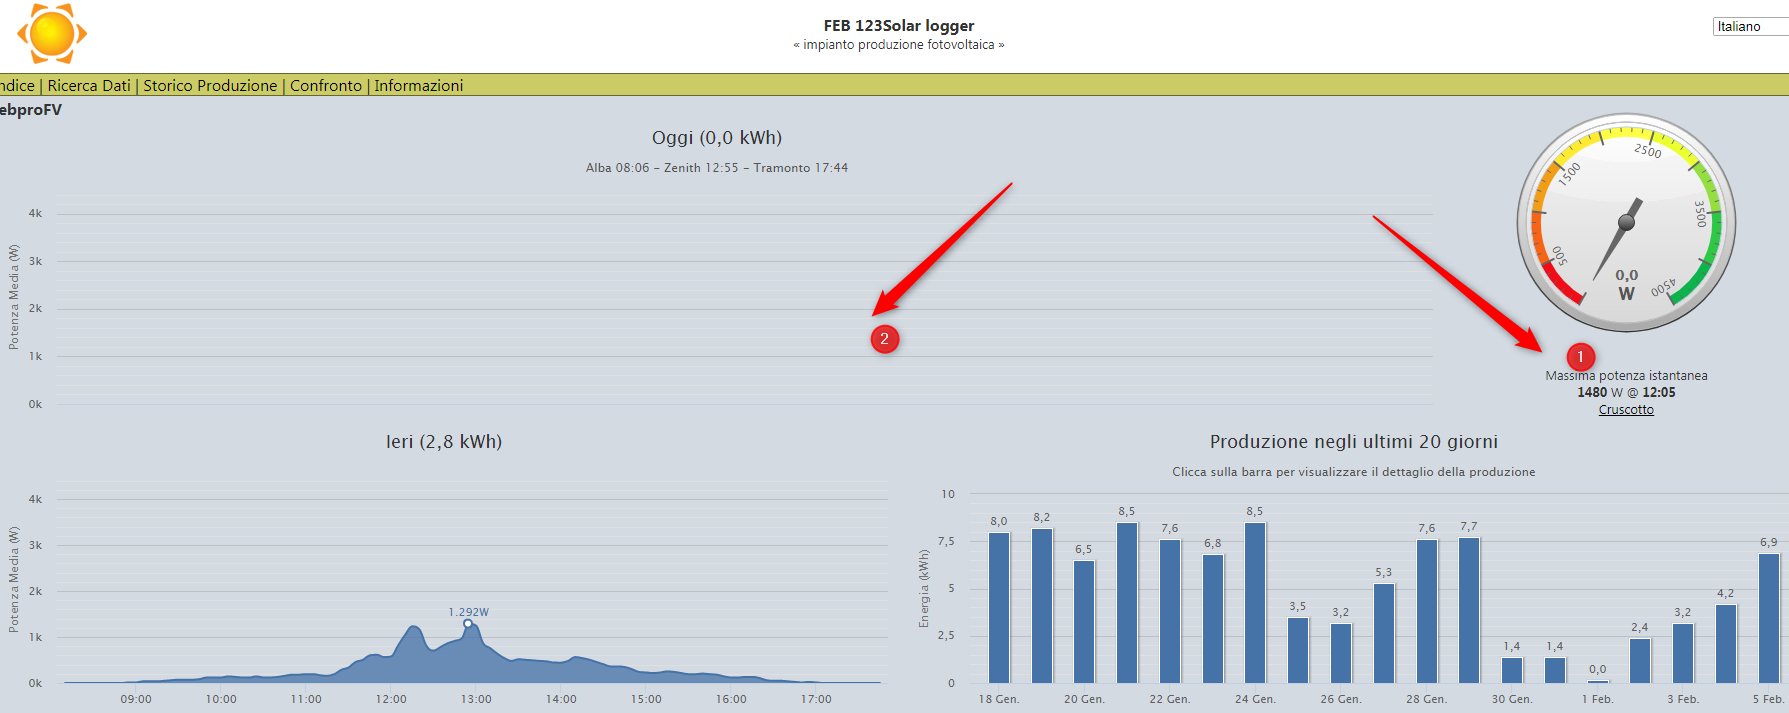Select the 8,0 bar for 18 Gen.

(999, 608)
